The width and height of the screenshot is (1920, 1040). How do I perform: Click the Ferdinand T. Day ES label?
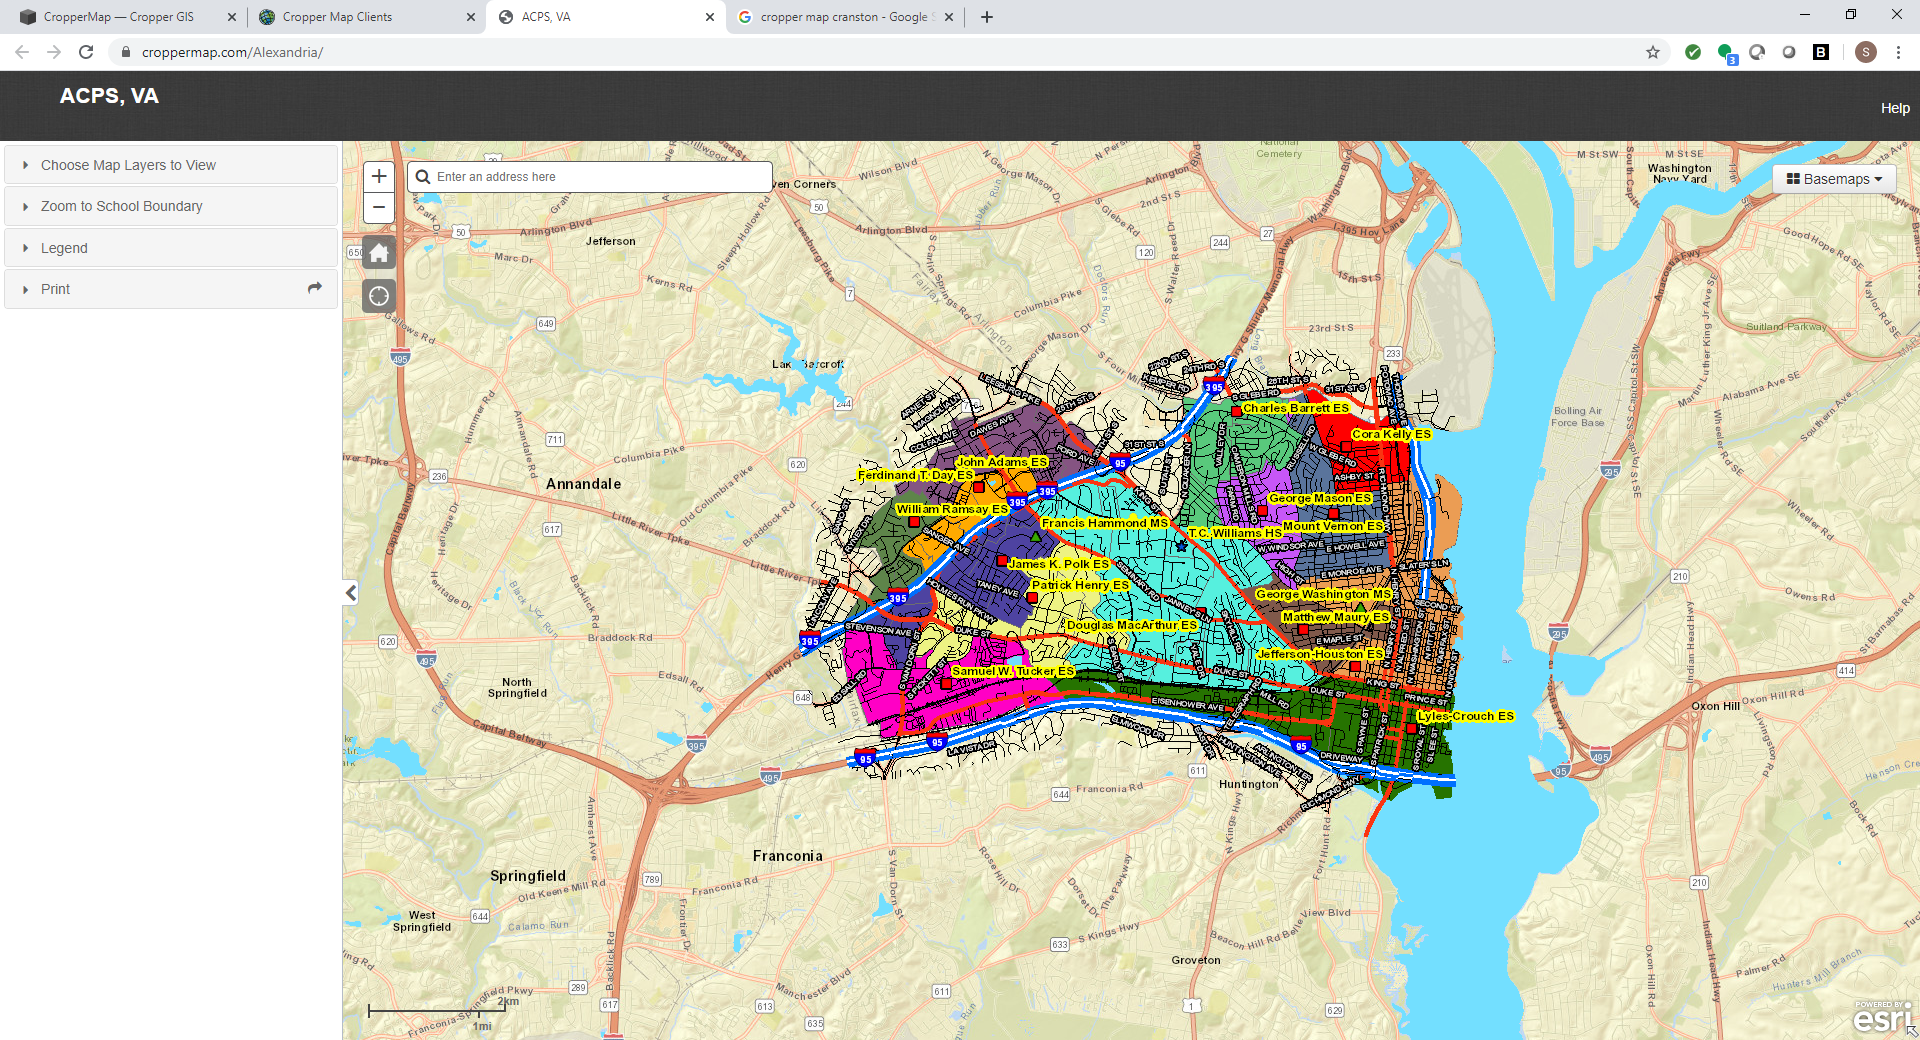pyautogui.click(x=915, y=475)
